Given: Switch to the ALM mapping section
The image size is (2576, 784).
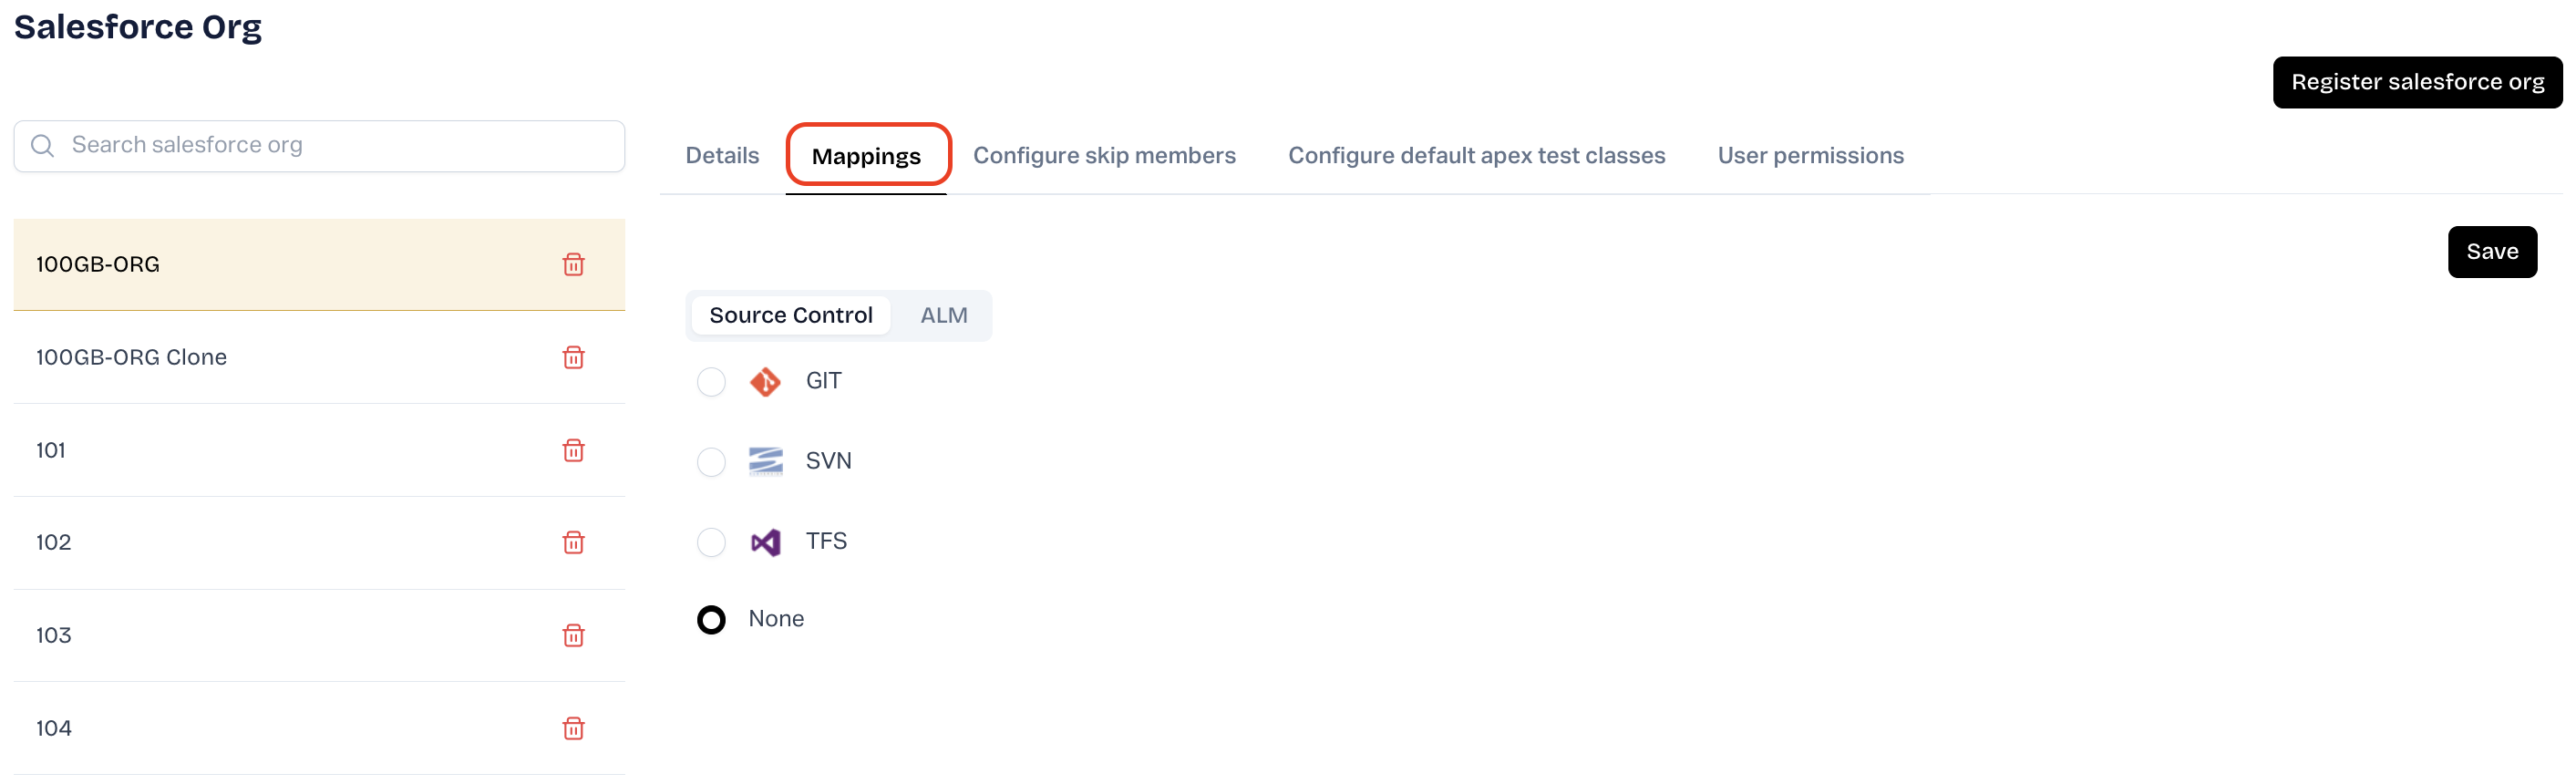Looking at the screenshot, I should (943, 316).
